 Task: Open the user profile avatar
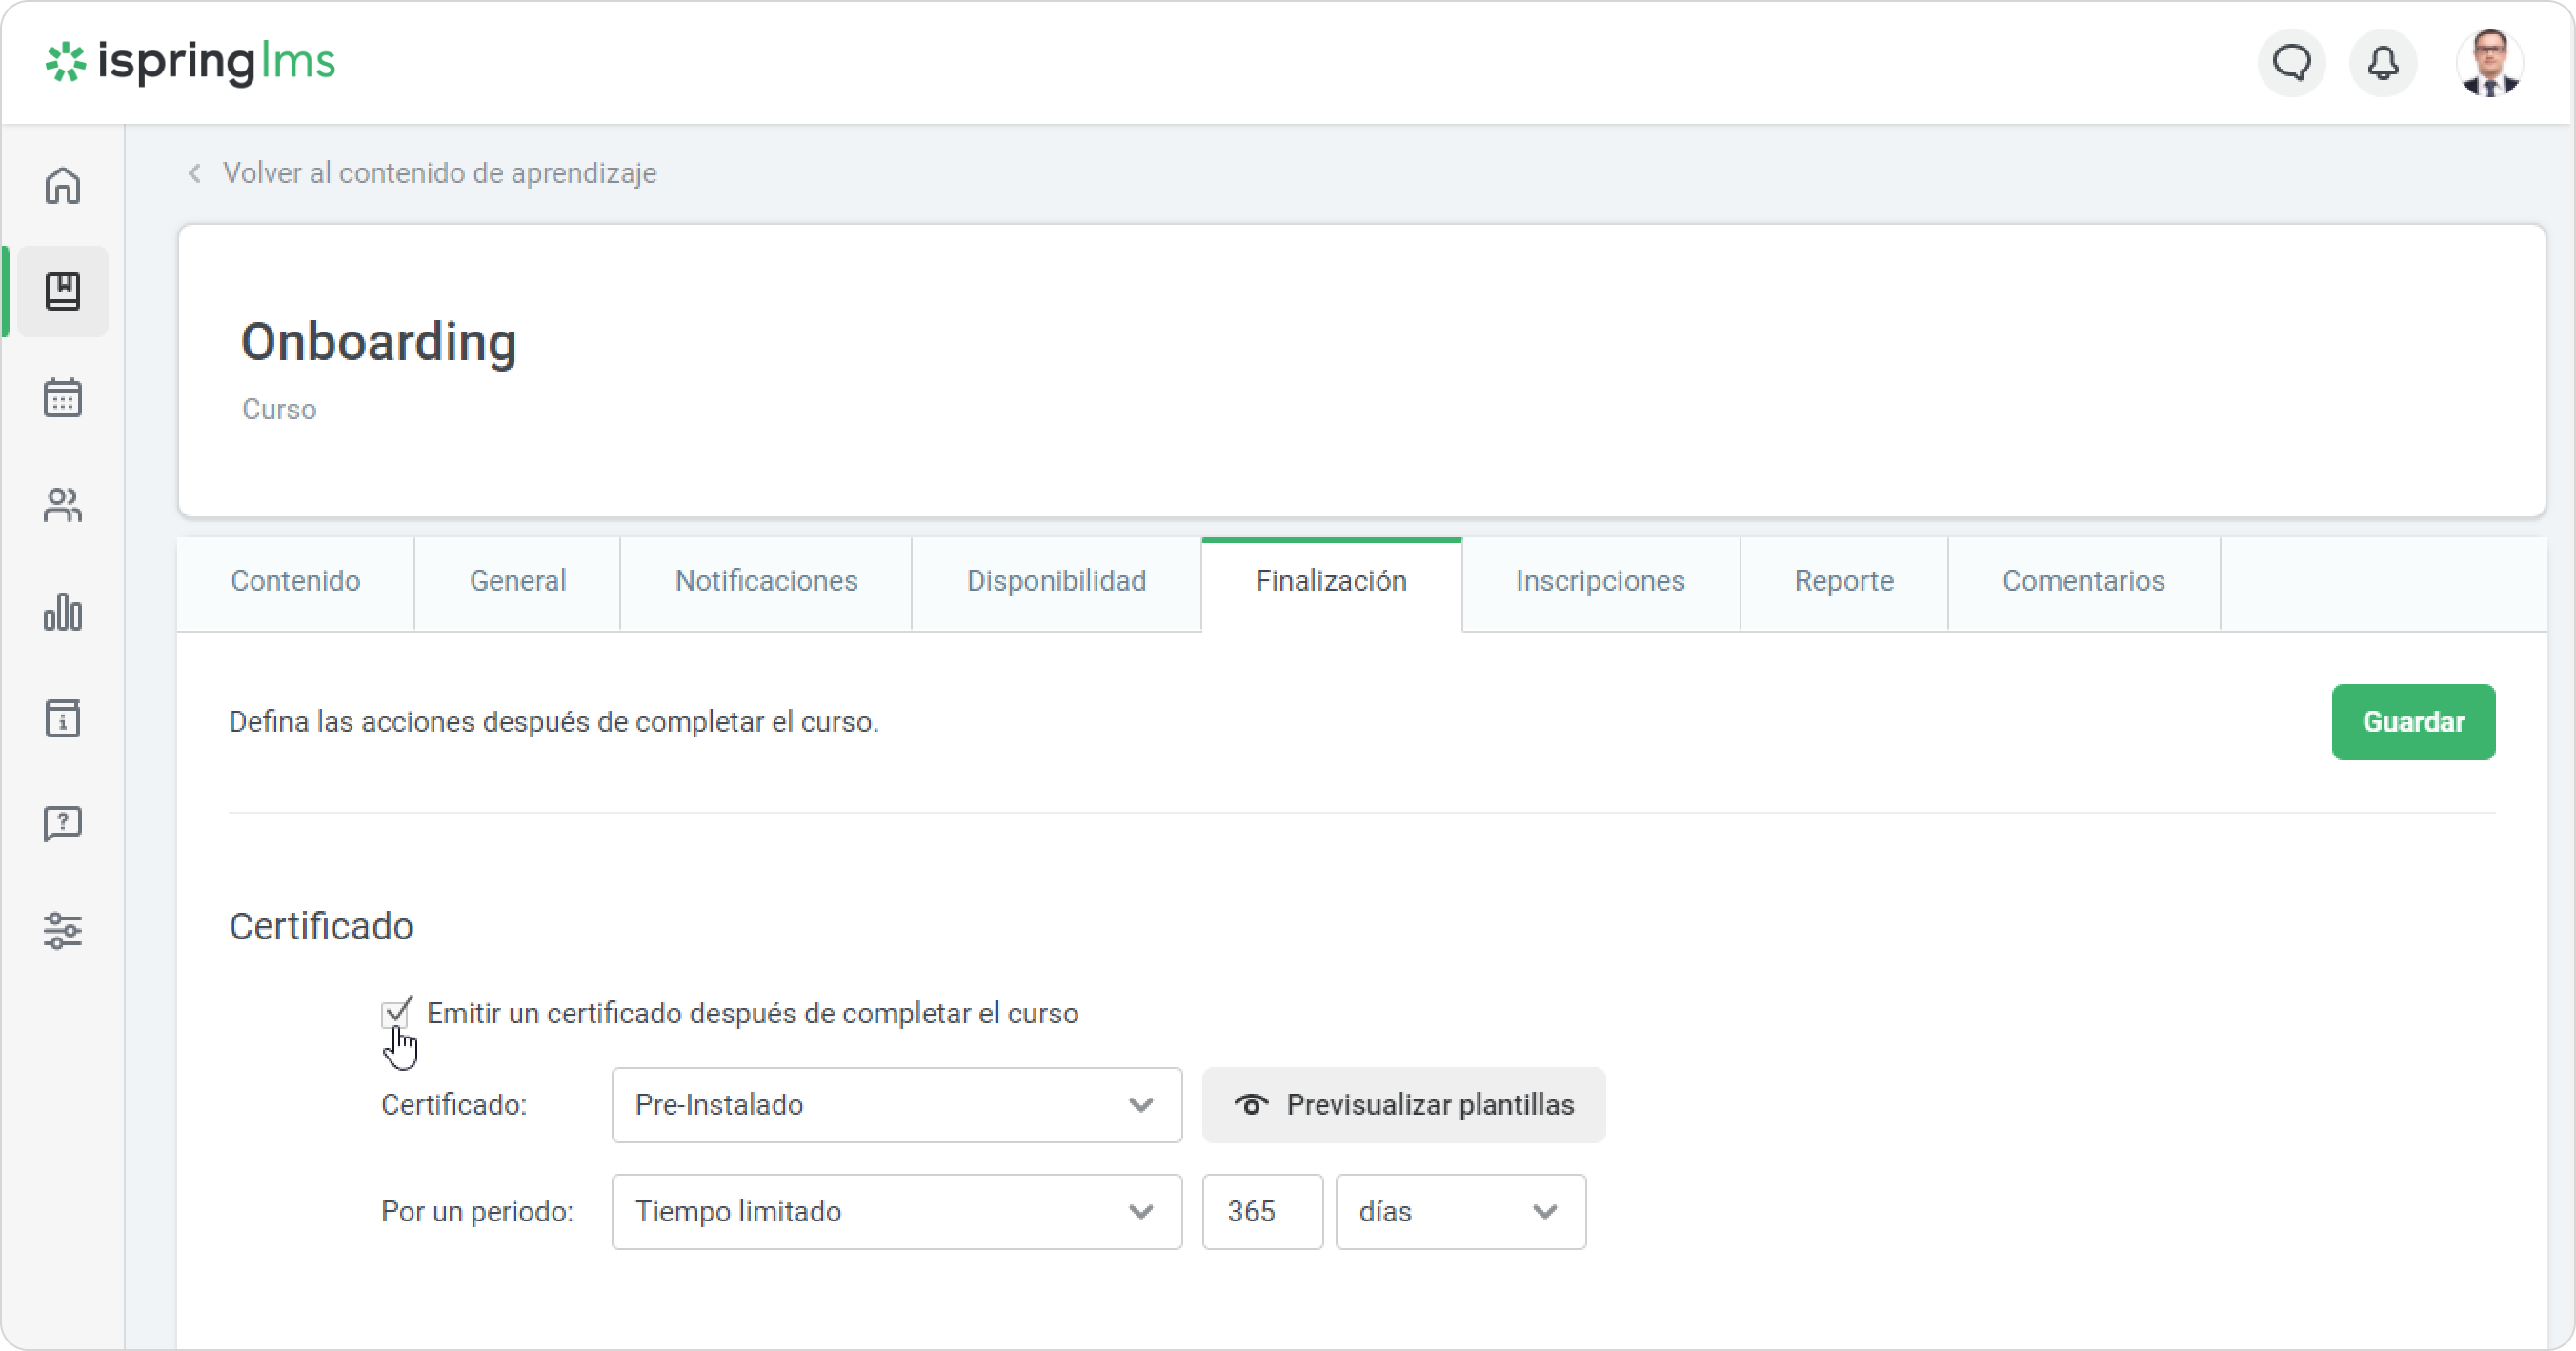click(2489, 63)
